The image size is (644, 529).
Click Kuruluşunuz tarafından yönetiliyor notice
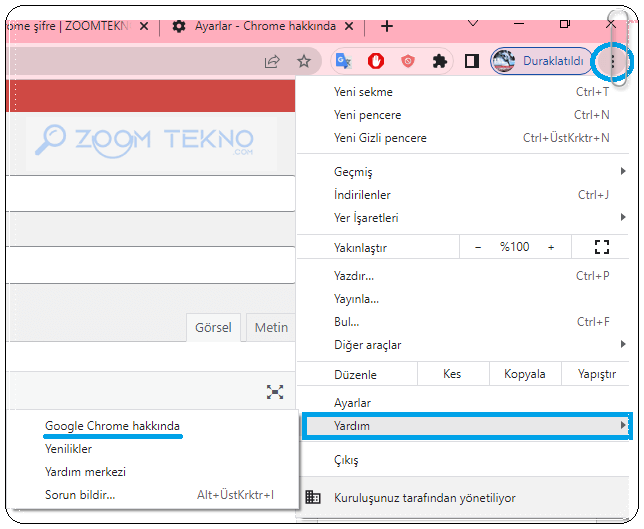point(463,498)
